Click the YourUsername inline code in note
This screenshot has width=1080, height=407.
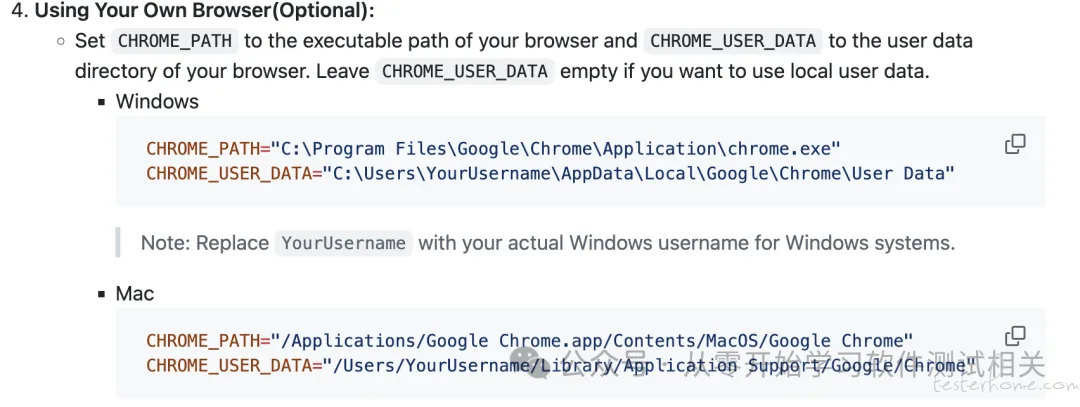tap(344, 243)
